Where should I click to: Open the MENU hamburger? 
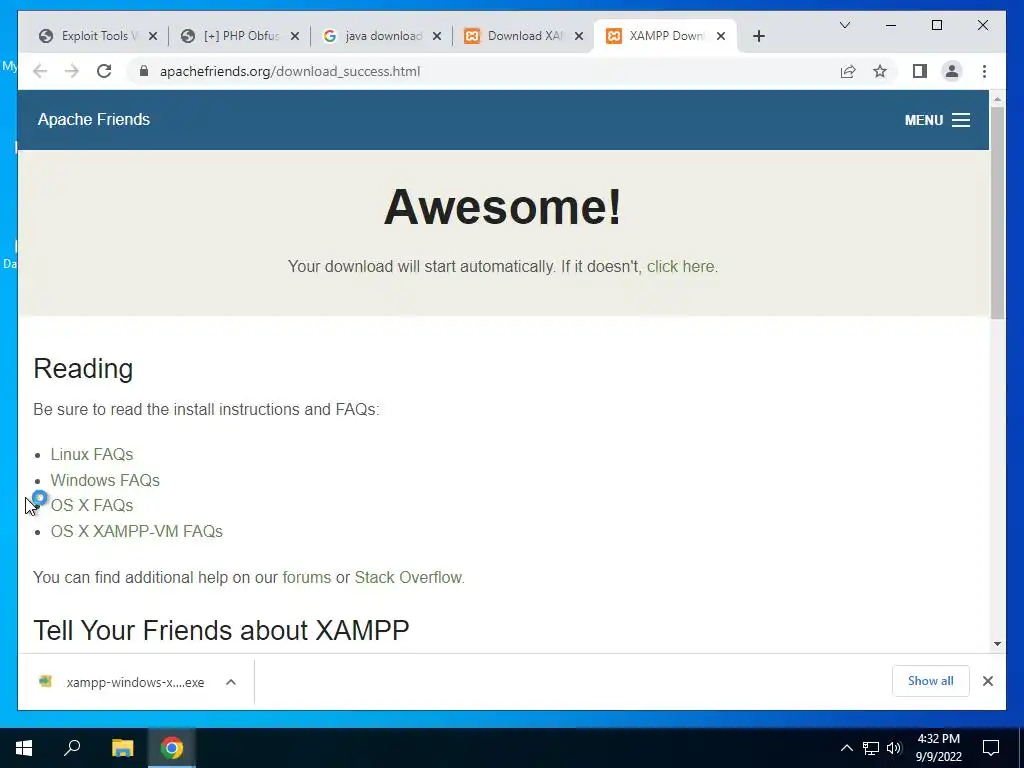937,120
